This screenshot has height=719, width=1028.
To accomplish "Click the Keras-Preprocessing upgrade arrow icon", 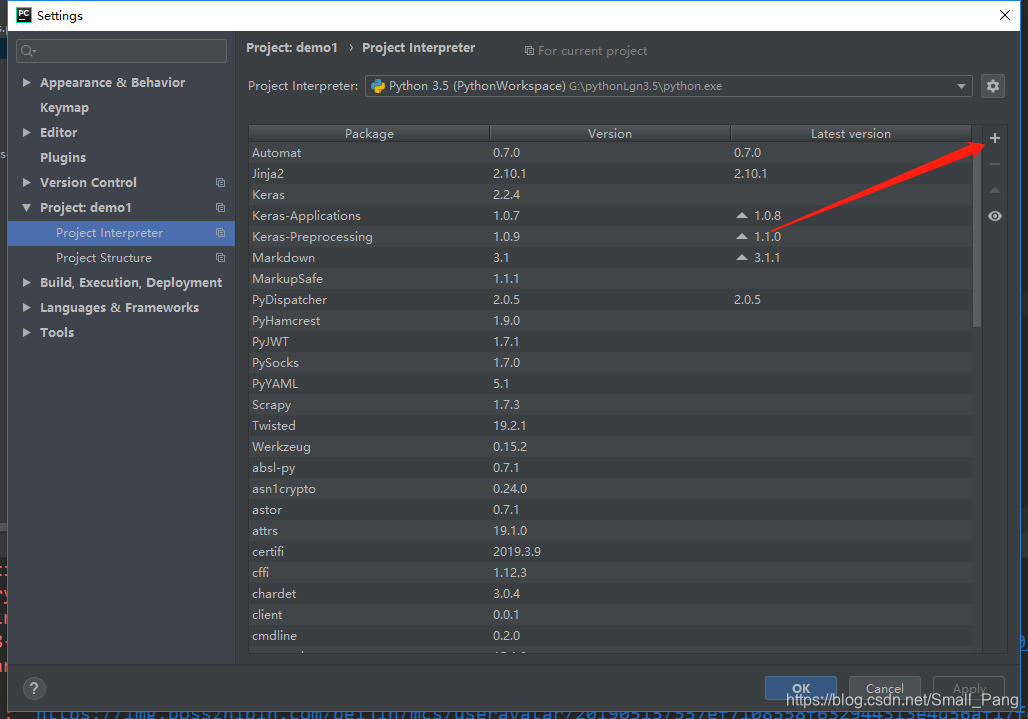I will pos(741,236).
